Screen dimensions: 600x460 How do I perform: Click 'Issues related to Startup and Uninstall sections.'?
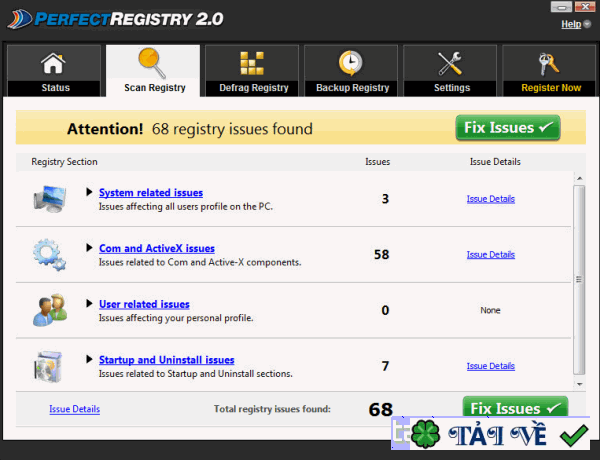pyautogui.click(x=196, y=374)
